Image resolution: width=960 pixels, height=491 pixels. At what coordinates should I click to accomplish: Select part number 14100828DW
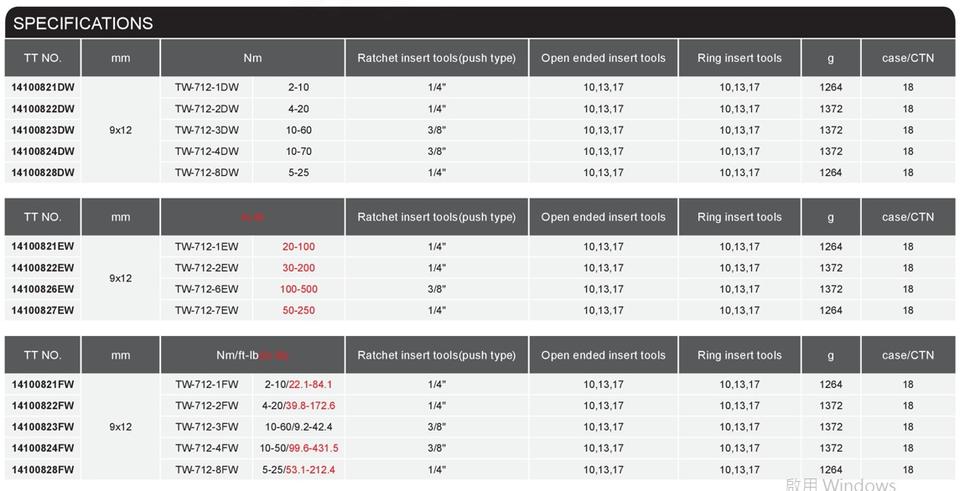click(43, 173)
